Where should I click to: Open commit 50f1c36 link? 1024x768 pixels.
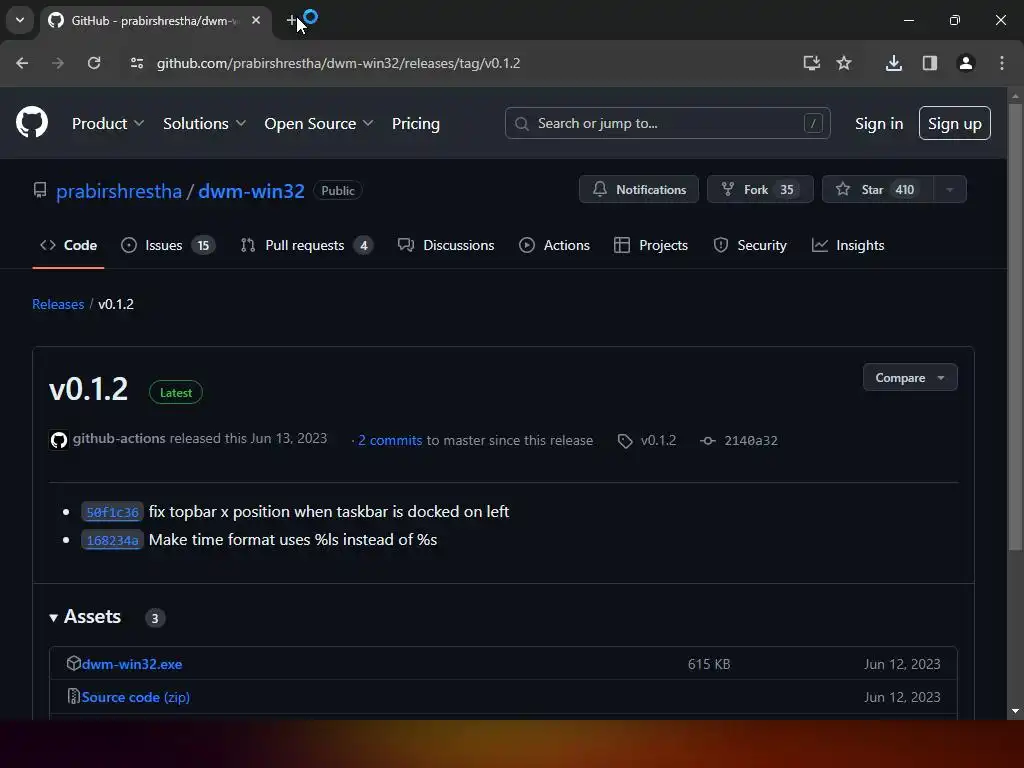point(112,512)
